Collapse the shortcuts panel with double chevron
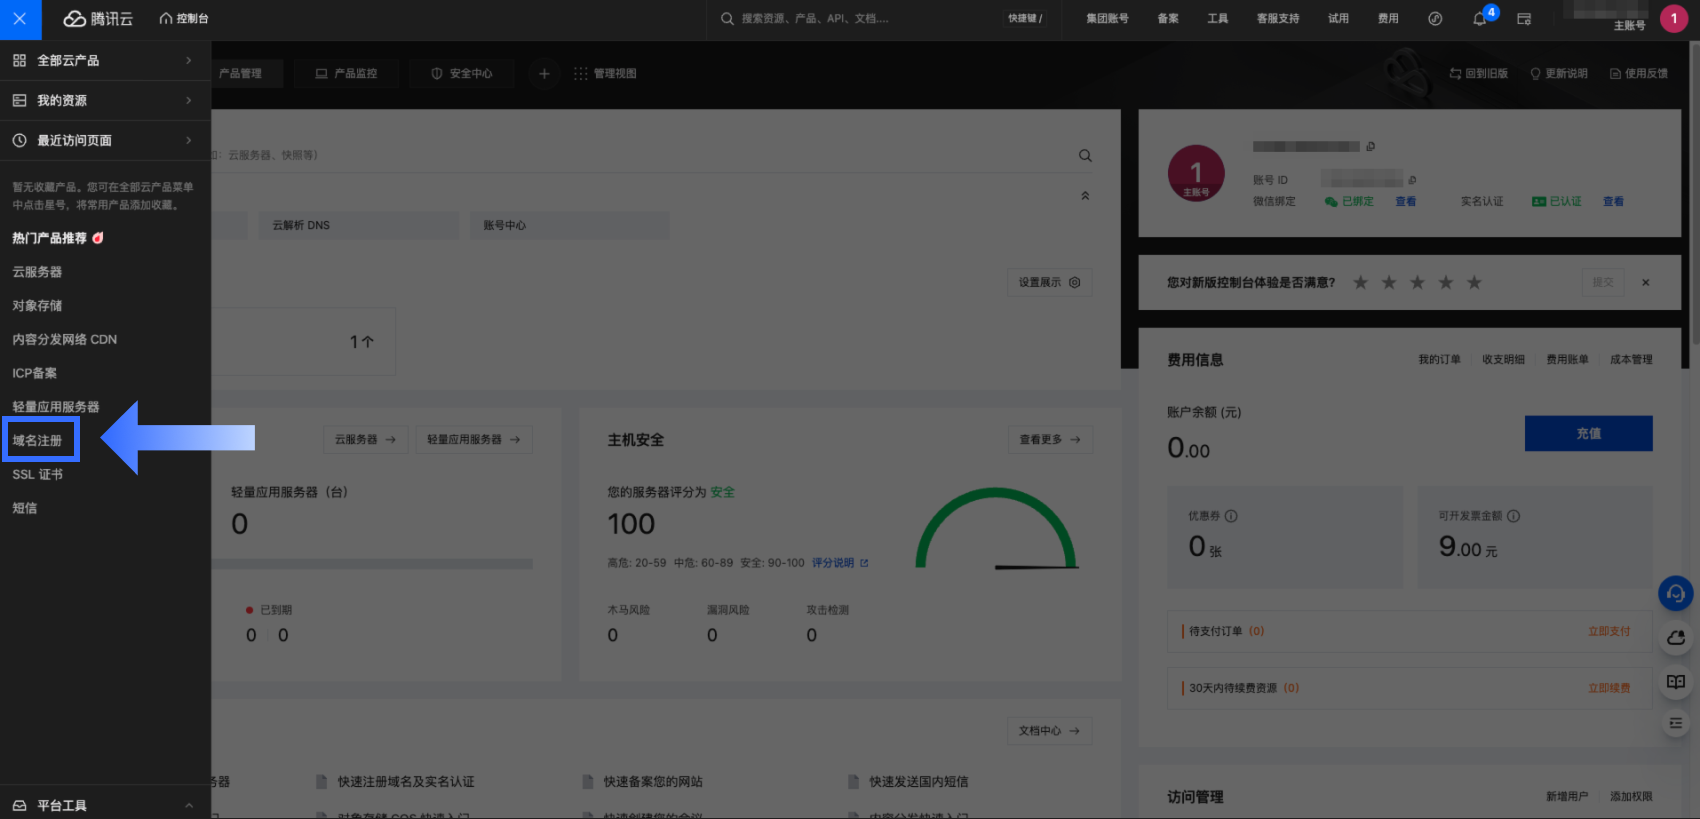Screen dimensions: 1700x819 (x=1085, y=196)
